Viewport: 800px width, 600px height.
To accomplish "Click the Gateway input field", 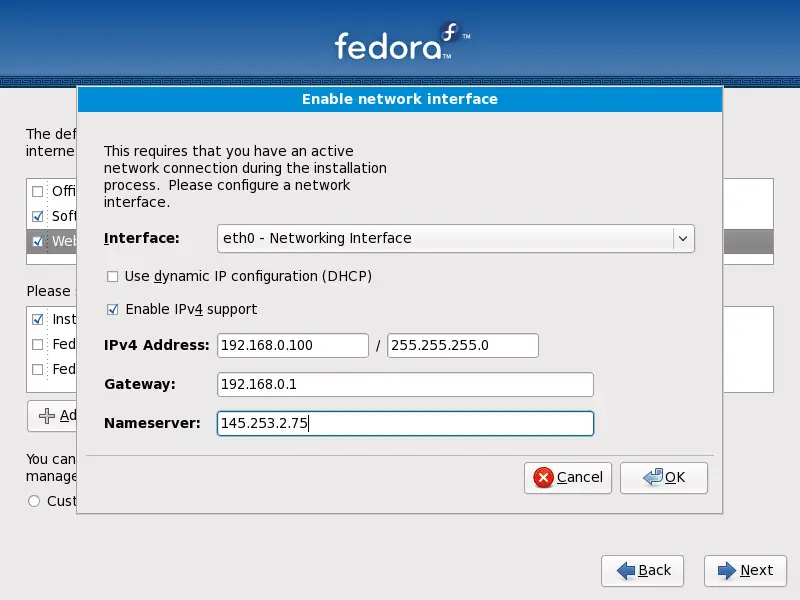I will coord(405,384).
